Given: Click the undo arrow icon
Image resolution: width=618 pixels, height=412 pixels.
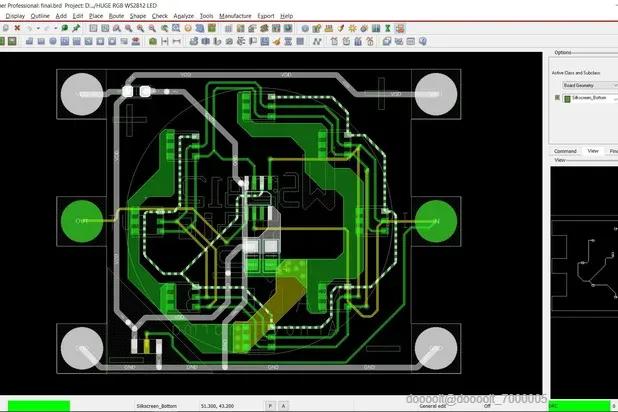Looking at the screenshot, I should (29, 28).
